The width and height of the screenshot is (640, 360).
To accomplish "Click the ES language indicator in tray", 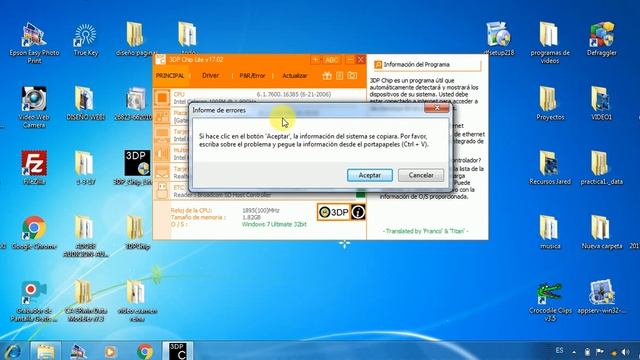I will tap(559, 351).
